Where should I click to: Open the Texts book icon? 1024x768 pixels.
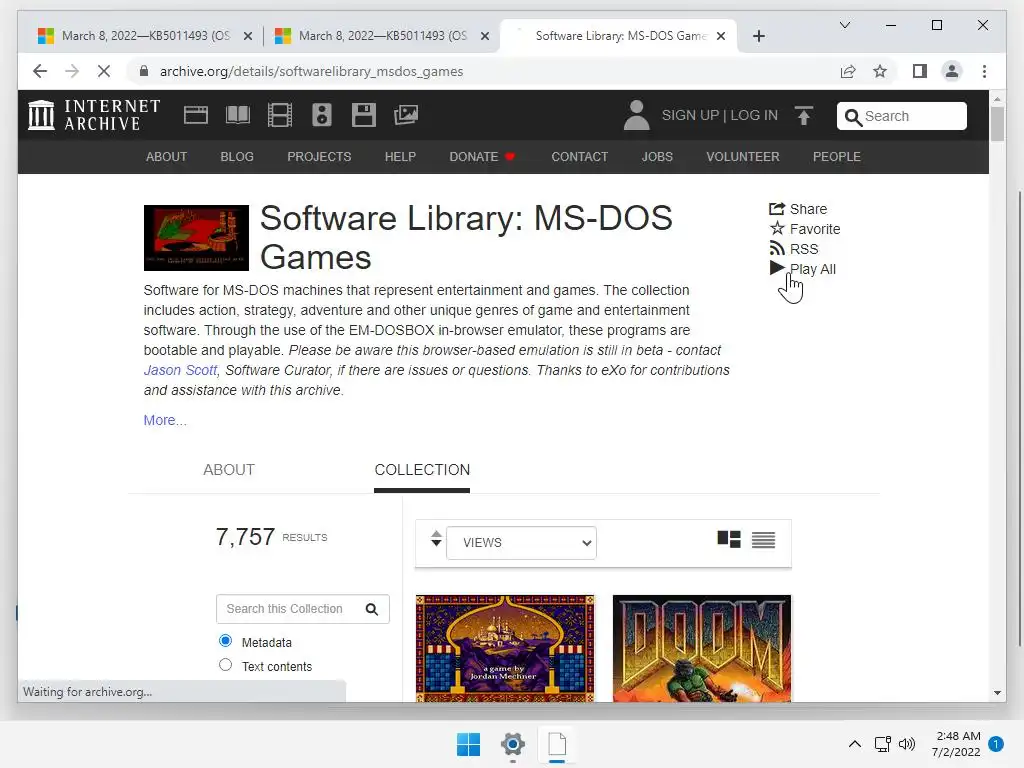point(238,115)
